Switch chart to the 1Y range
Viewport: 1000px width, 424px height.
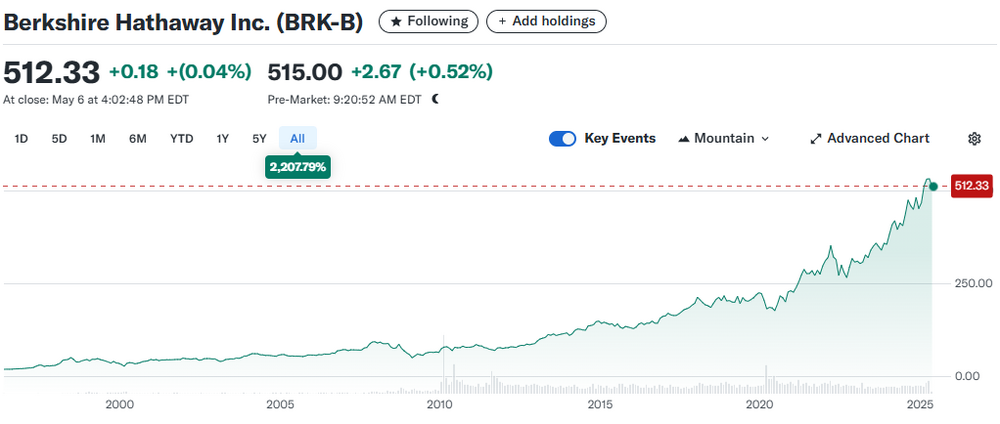[x=223, y=139]
